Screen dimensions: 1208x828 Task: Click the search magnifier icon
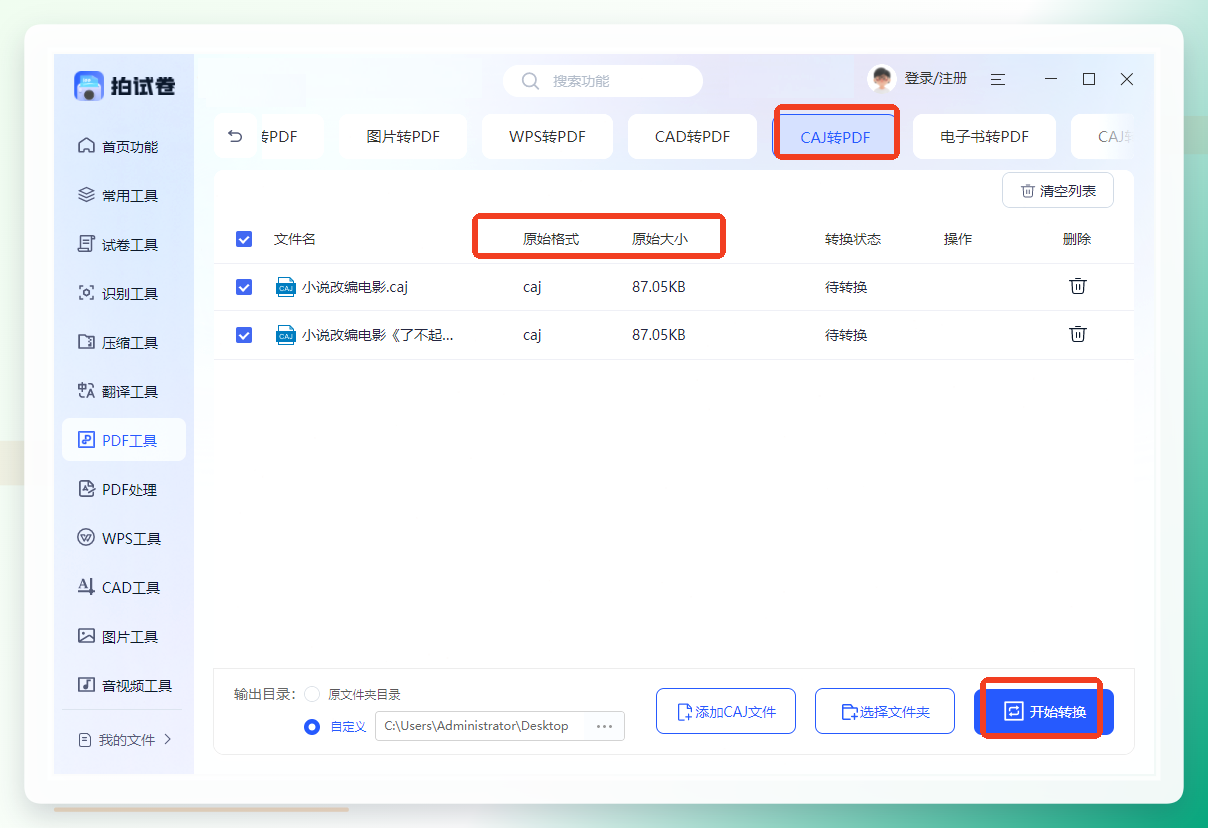(x=531, y=81)
